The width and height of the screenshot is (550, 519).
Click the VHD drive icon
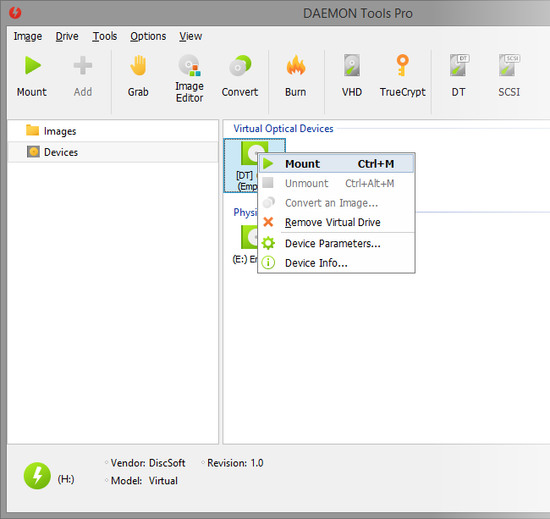click(352, 65)
